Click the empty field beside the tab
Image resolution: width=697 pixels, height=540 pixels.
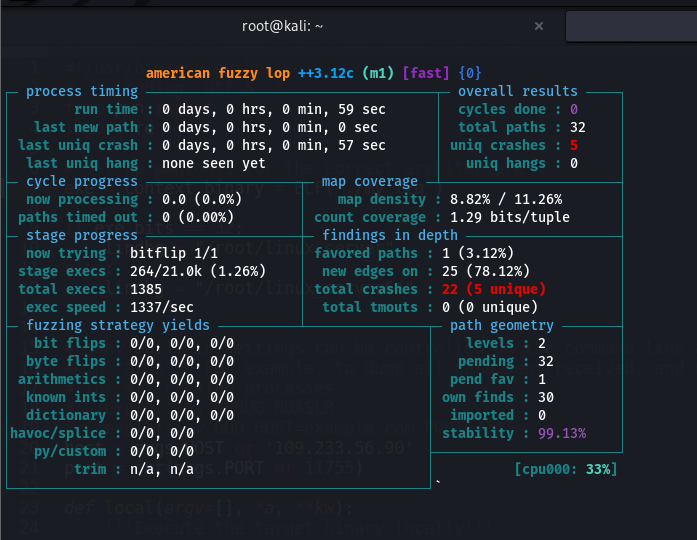631,26
